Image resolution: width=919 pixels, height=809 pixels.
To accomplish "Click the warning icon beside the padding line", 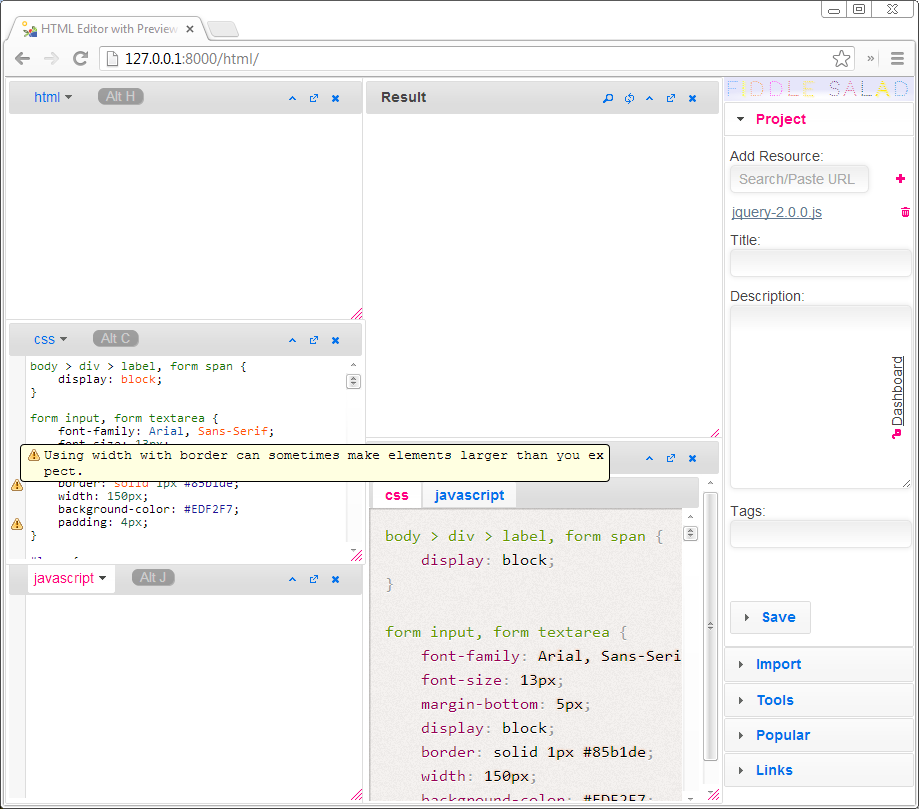I will pos(17,524).
